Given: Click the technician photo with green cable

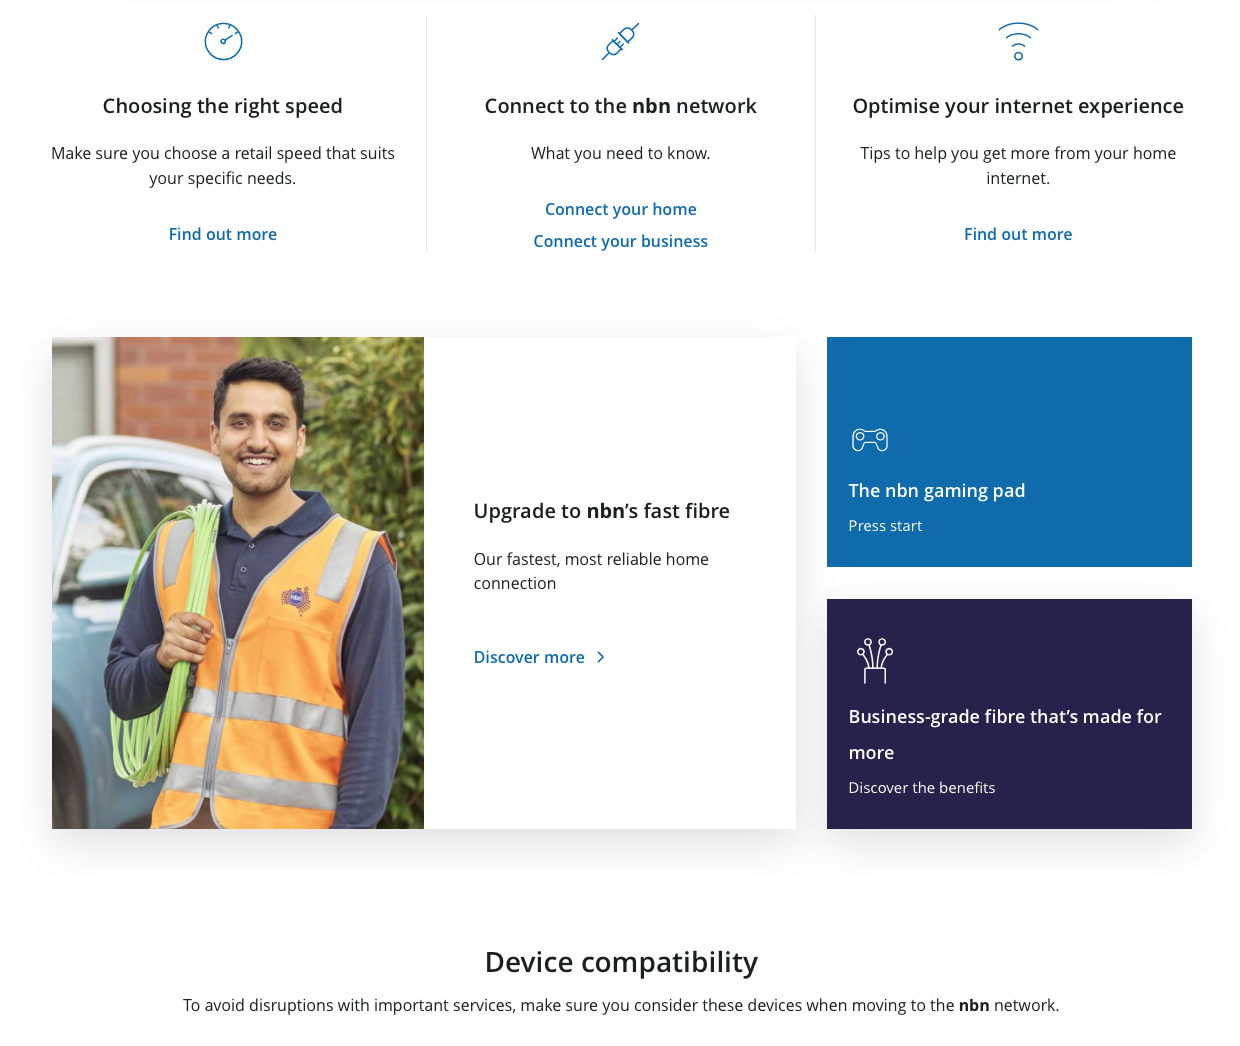Looking at the screenshot, I should click(x=238, y=582).
